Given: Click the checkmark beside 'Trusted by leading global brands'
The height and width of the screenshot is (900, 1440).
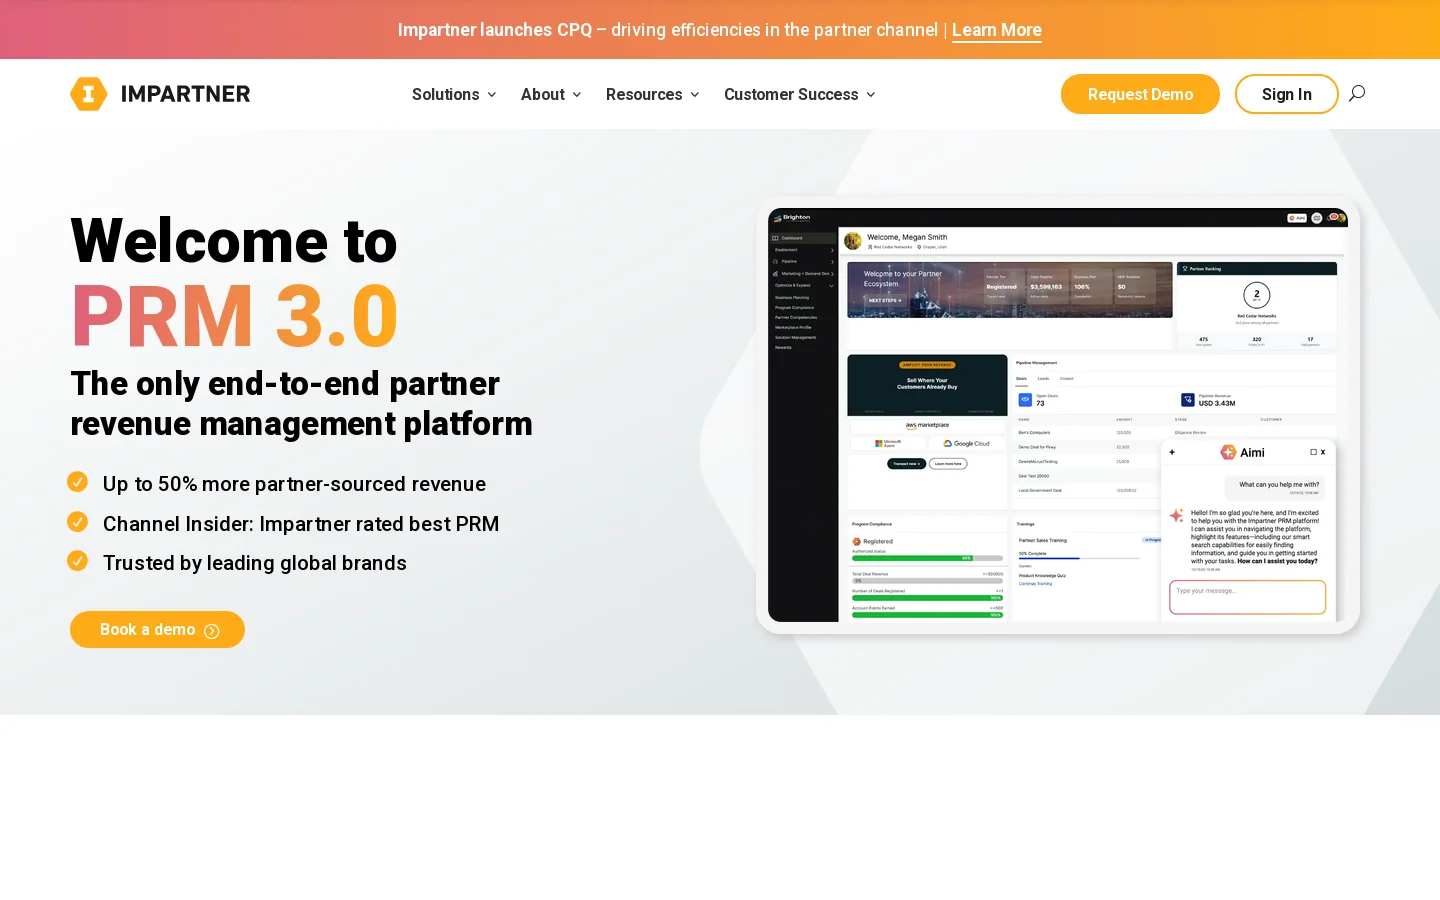Looking at the screenshot, I should [77, 561].
